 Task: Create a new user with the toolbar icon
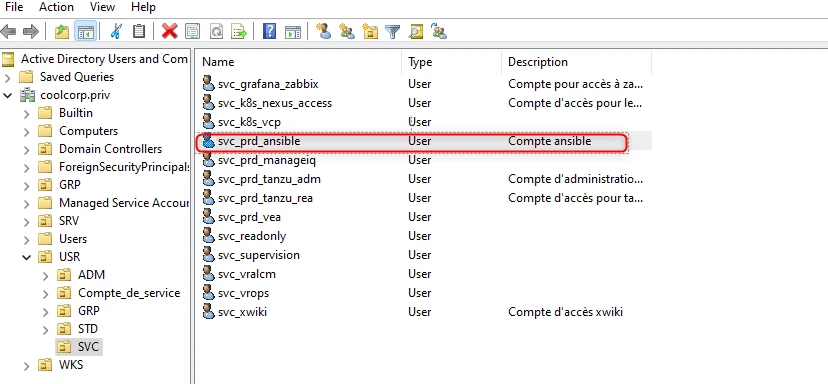pyautogui.click(x=323, y=32)
